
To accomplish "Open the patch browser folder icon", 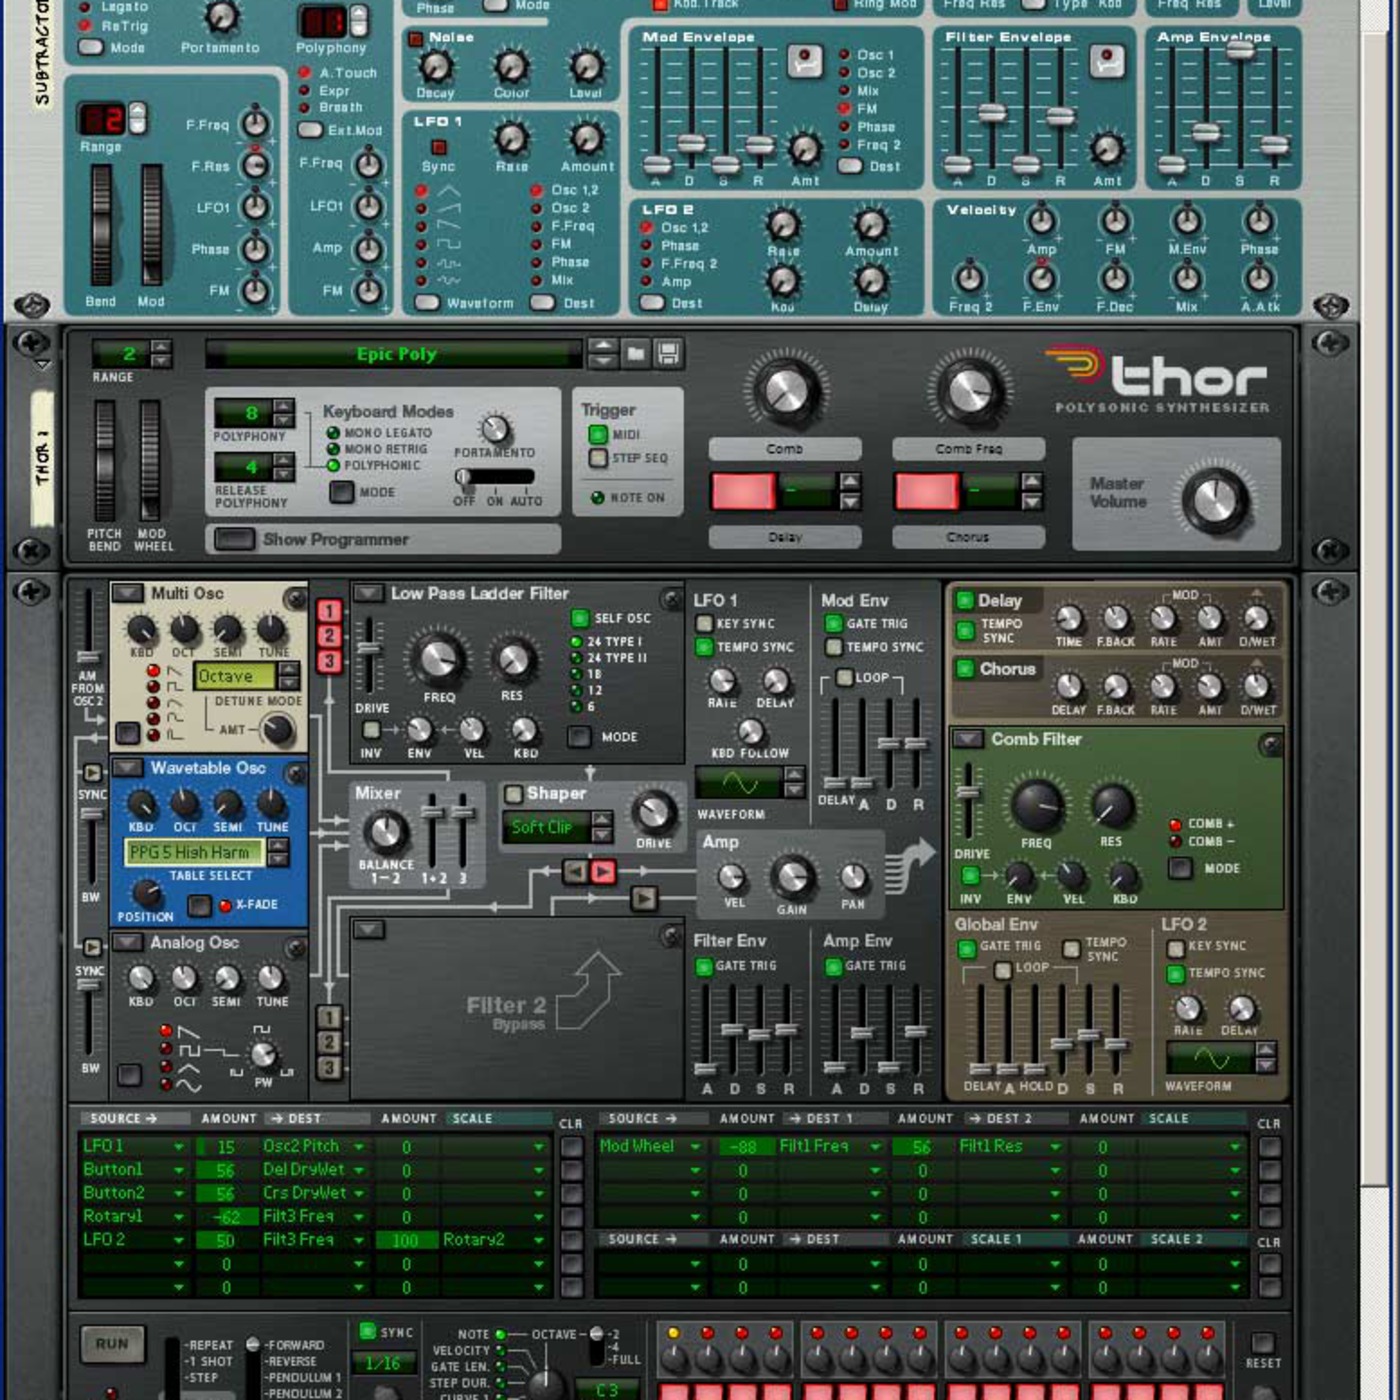I will click(x=636, y=353).
